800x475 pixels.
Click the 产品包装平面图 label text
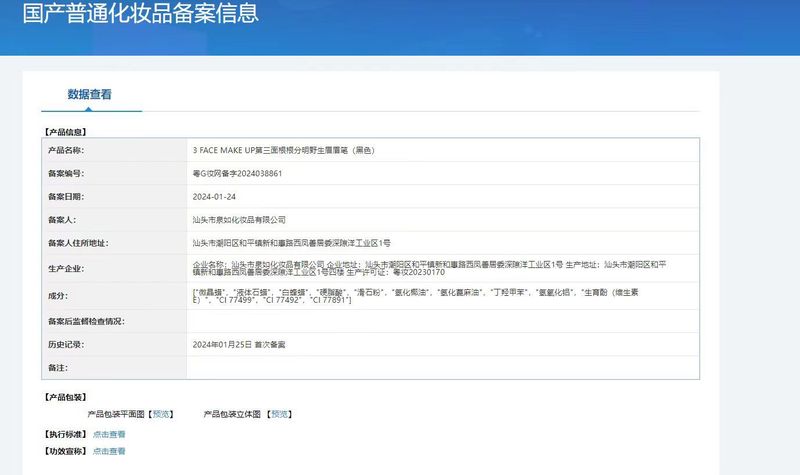116,414
